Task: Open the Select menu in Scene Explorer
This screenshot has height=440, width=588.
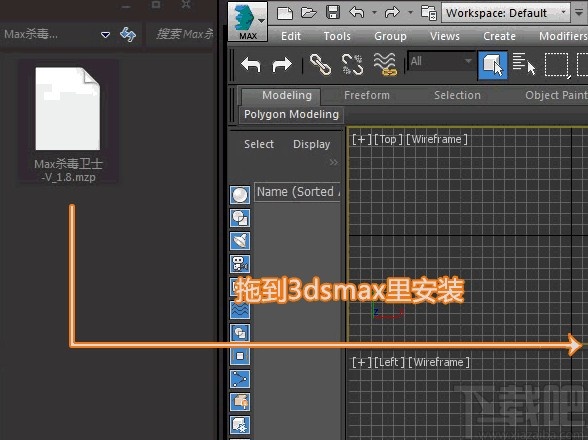Action: click(x=259, y=144)
